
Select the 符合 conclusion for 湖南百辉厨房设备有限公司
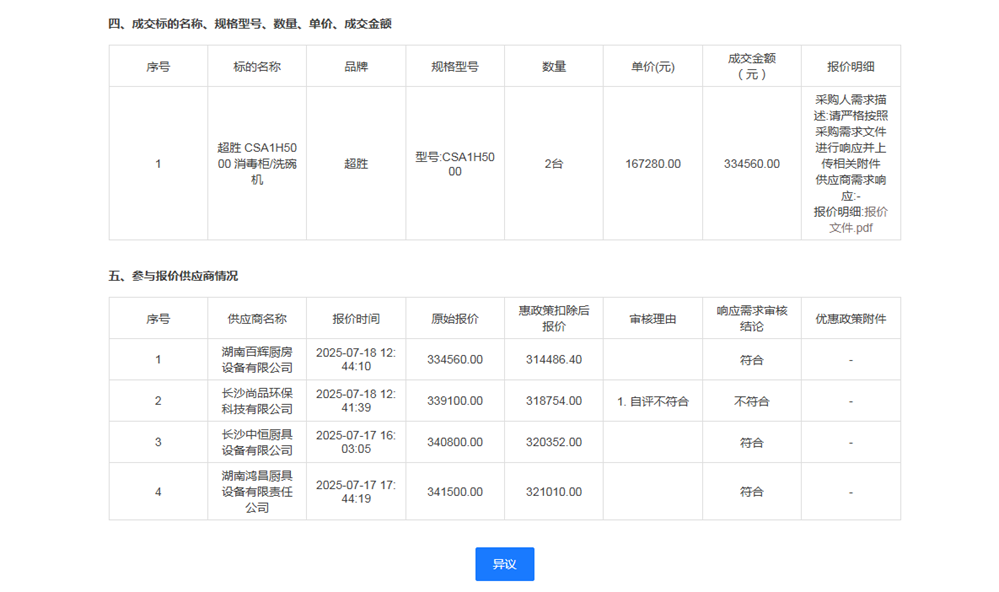pyautogui.click(x=752, y=360)
